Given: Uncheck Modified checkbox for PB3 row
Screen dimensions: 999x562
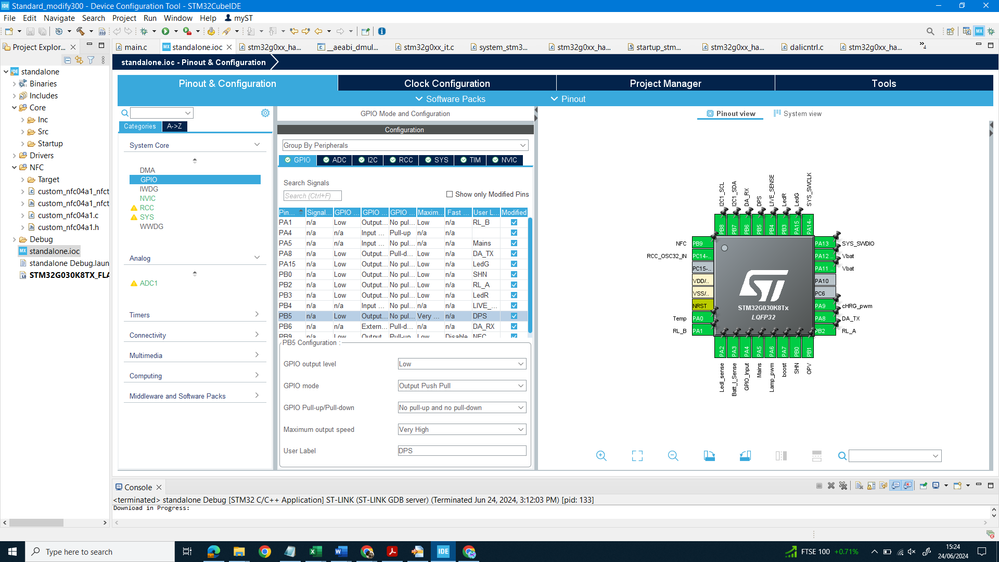Looking at the screenshot, I should click(x=514, y=295).
